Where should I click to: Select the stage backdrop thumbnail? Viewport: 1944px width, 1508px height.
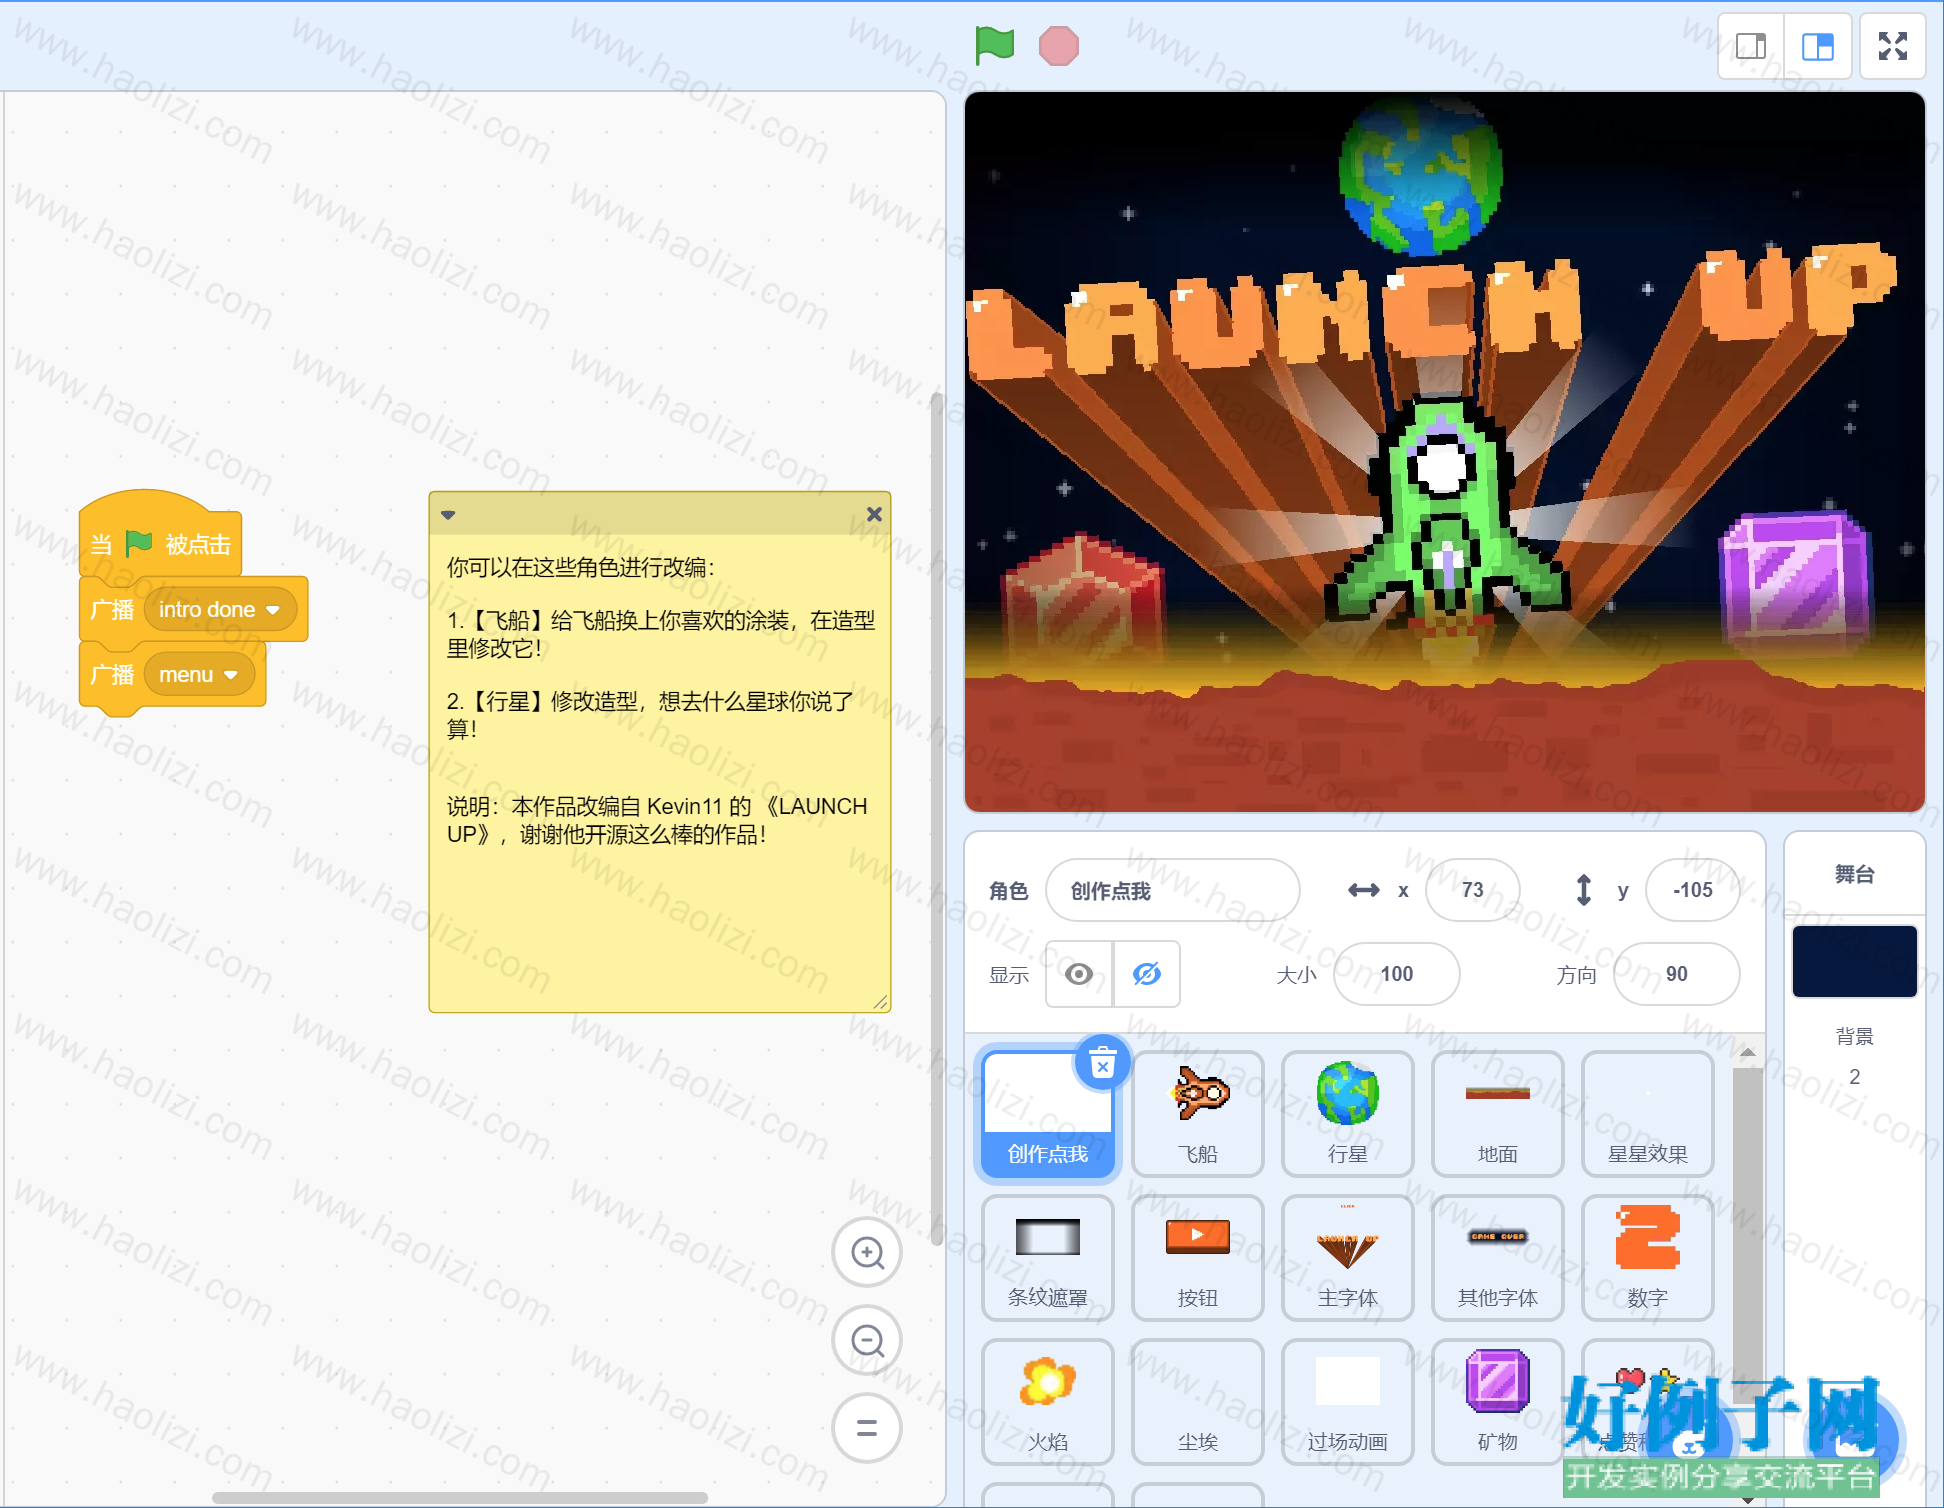pos(1854,961)
